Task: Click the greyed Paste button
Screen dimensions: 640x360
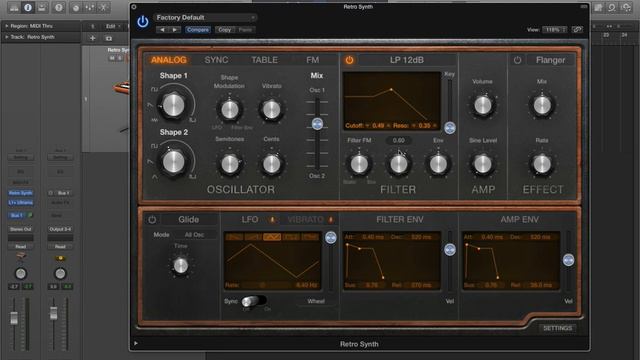Action: (245, 30)
